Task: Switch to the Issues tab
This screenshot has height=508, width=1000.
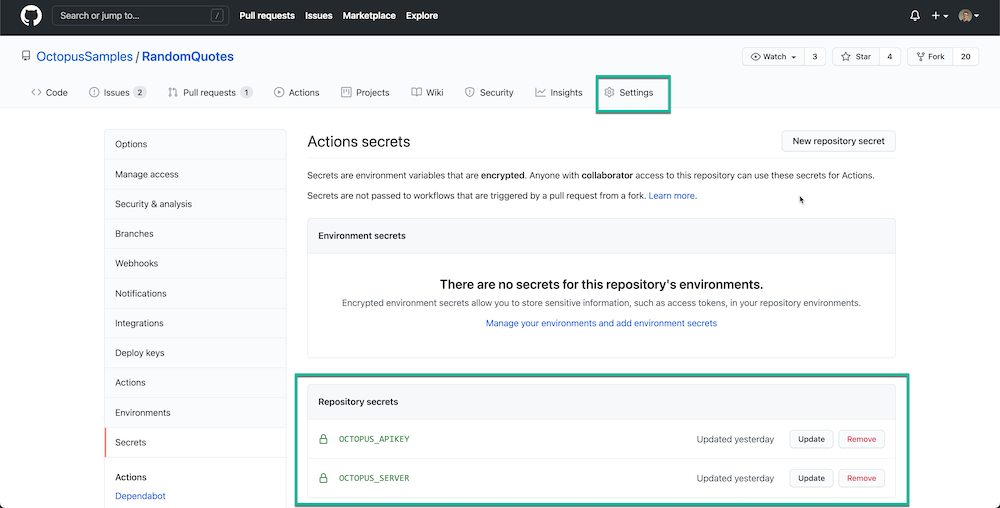Action: [x=117, y=92]
